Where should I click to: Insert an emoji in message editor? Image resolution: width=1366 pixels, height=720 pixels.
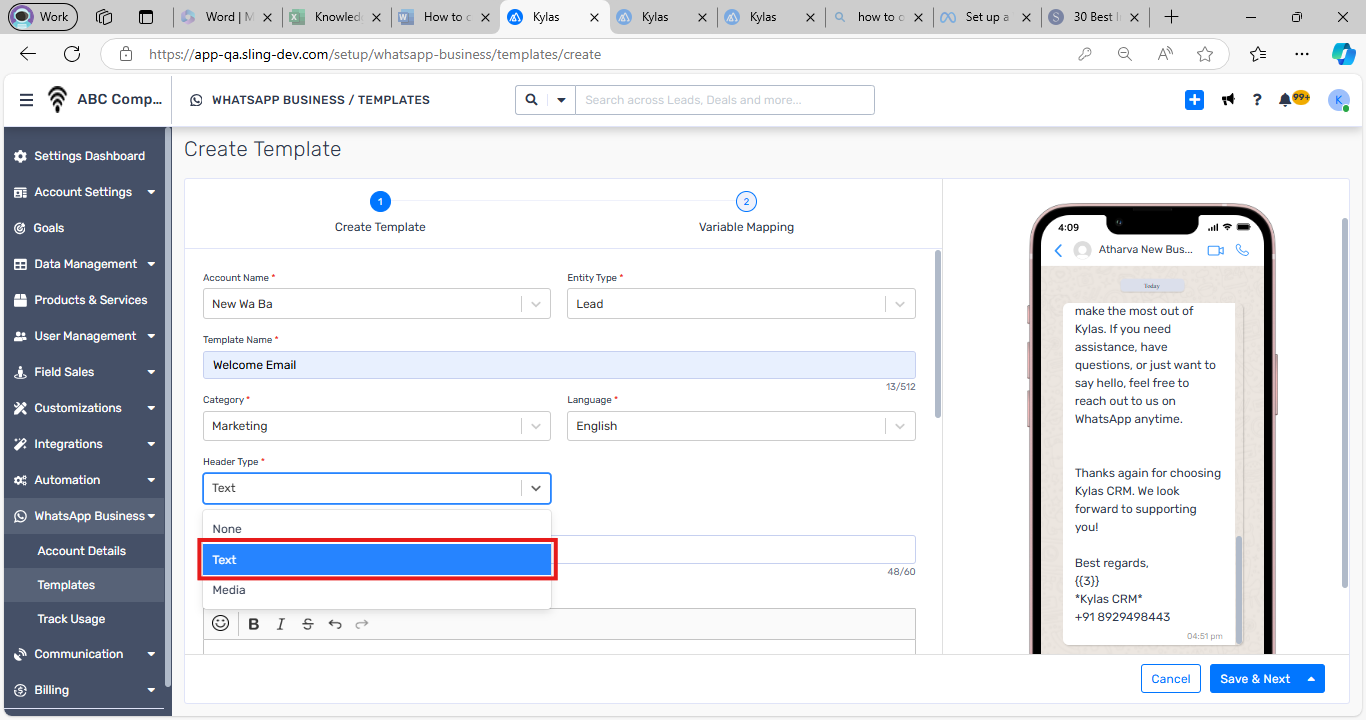[x=221, y=623]
